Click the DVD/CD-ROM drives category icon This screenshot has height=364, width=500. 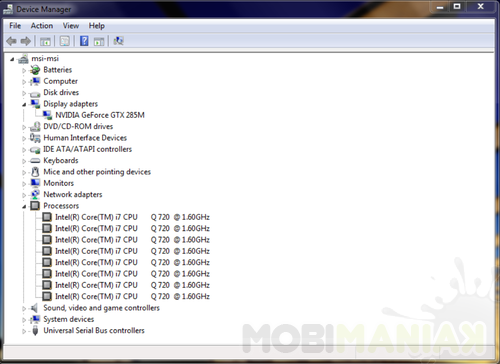(x=35, y=127)
